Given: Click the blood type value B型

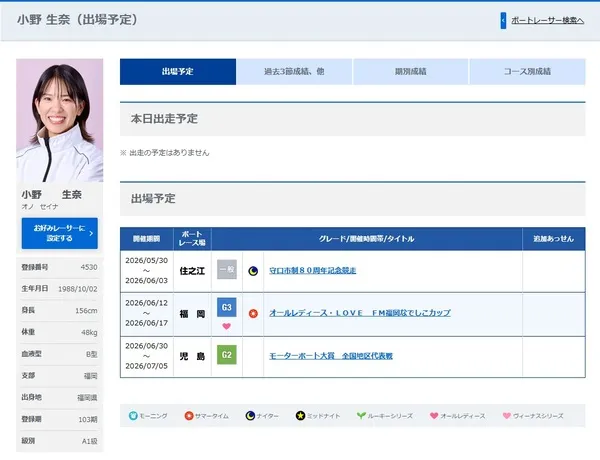Looking at the screenshot, I should coord(92,354).
